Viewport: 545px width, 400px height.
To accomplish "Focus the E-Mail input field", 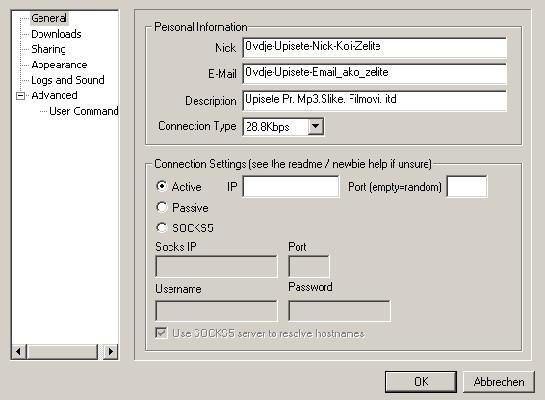I will [374, 73].
